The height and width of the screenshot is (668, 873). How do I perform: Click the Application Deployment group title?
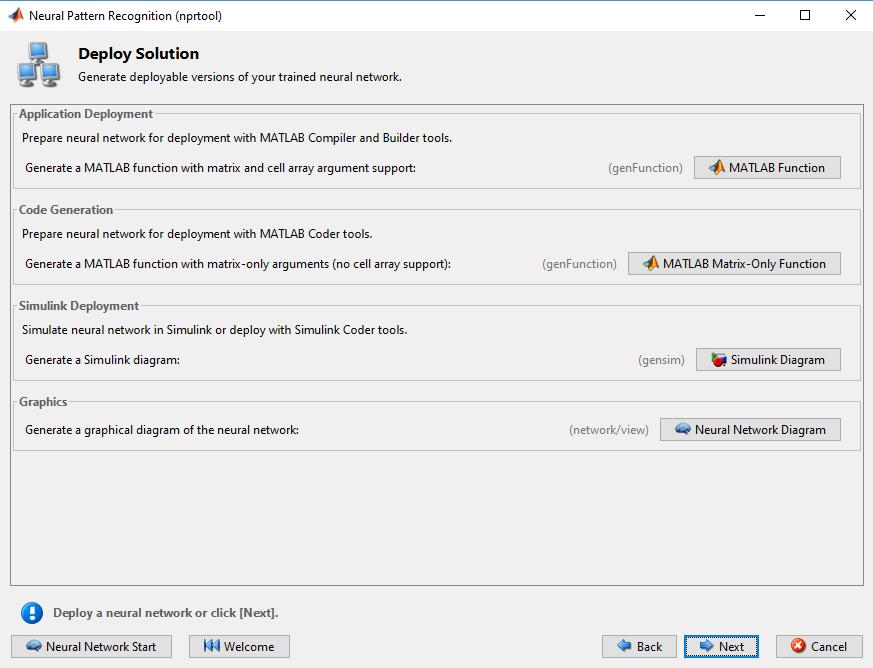[86, 114]
